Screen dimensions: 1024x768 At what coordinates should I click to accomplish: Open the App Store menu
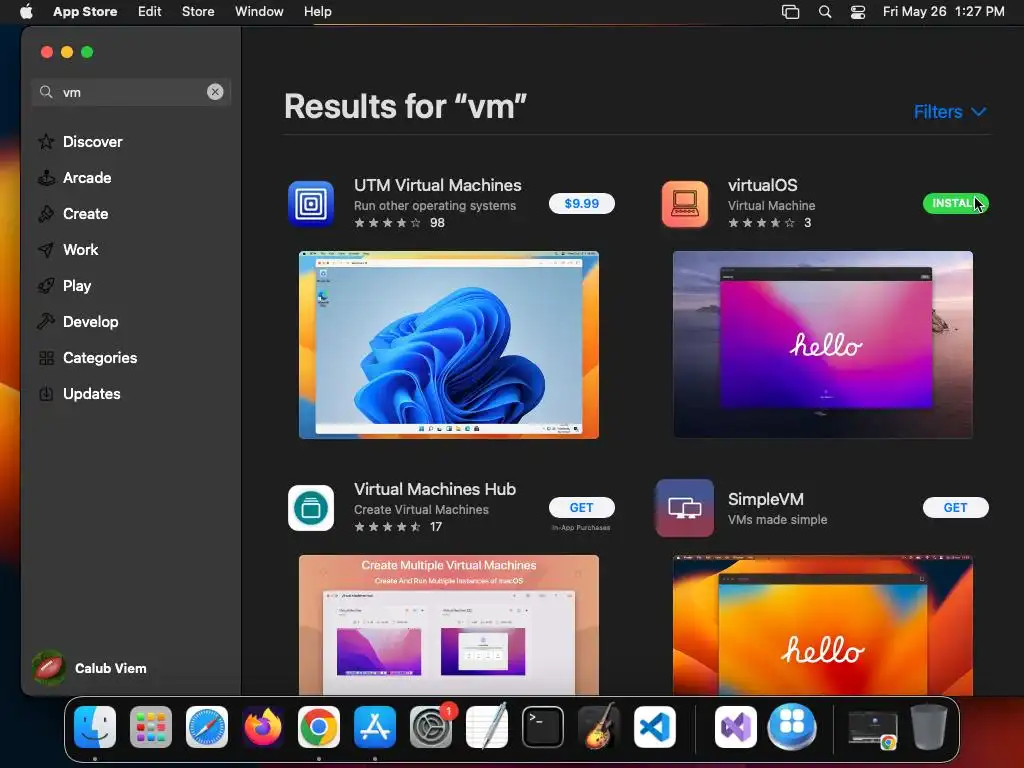(85, 12)
